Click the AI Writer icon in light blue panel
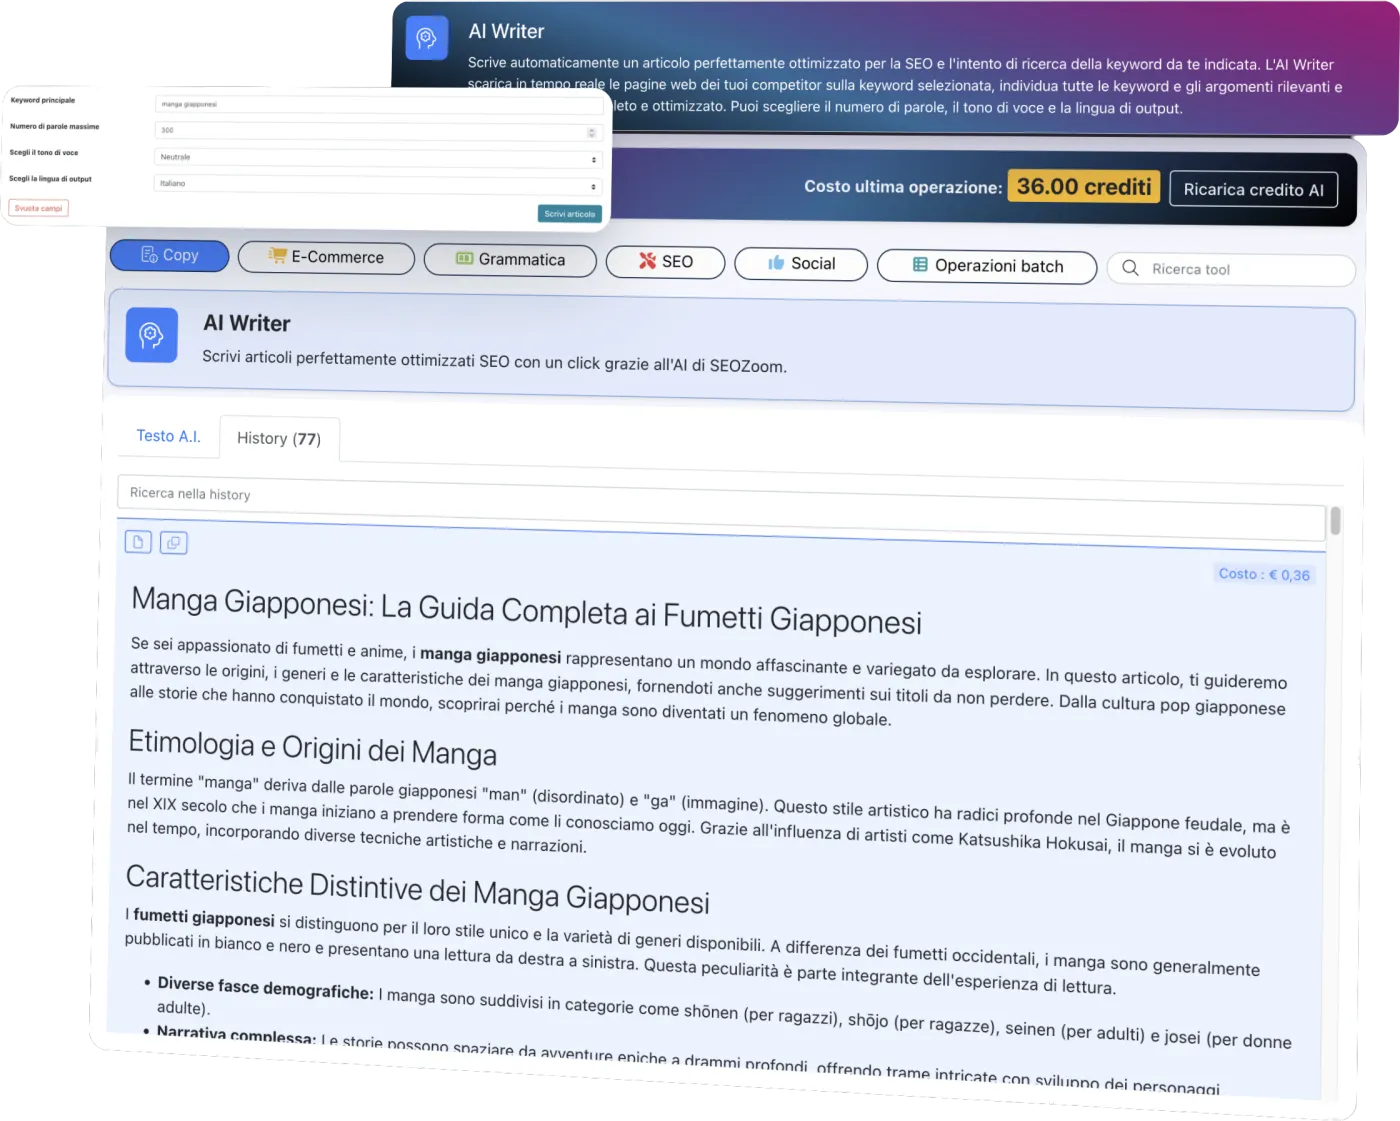This screenshot has width=1400, height=1121. click(x=152, y=335)
